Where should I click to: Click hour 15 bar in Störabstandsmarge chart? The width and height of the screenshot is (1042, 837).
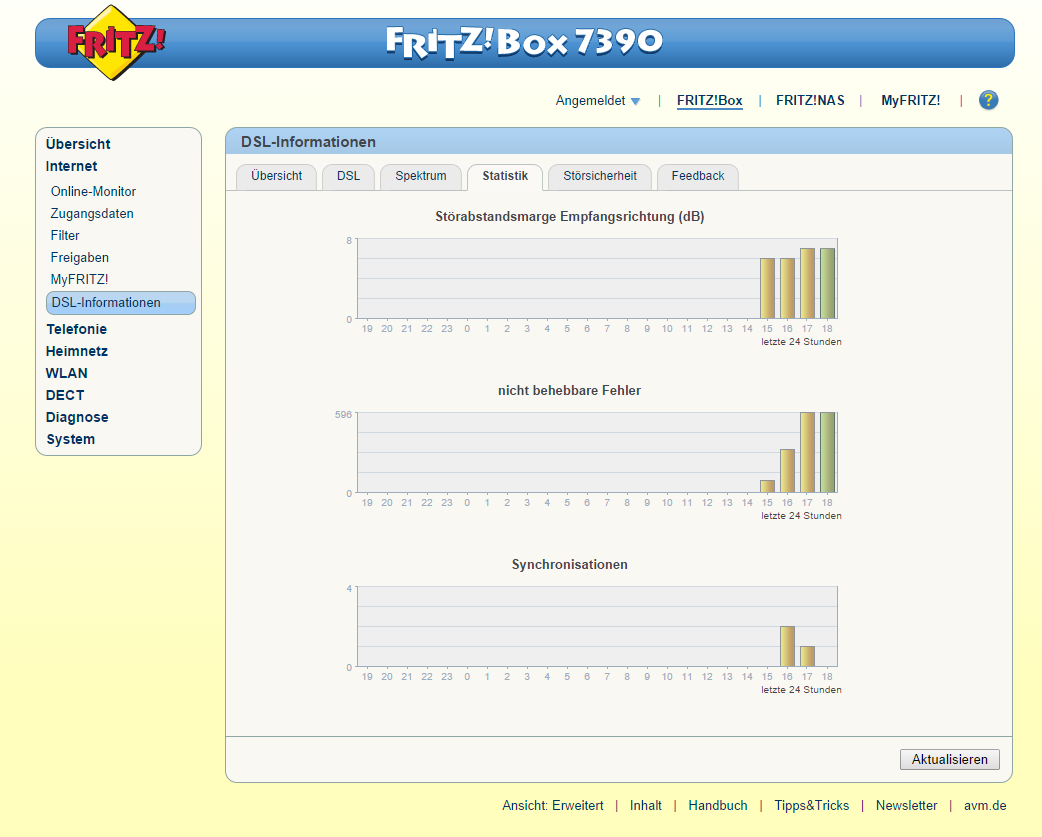(768, 288)
